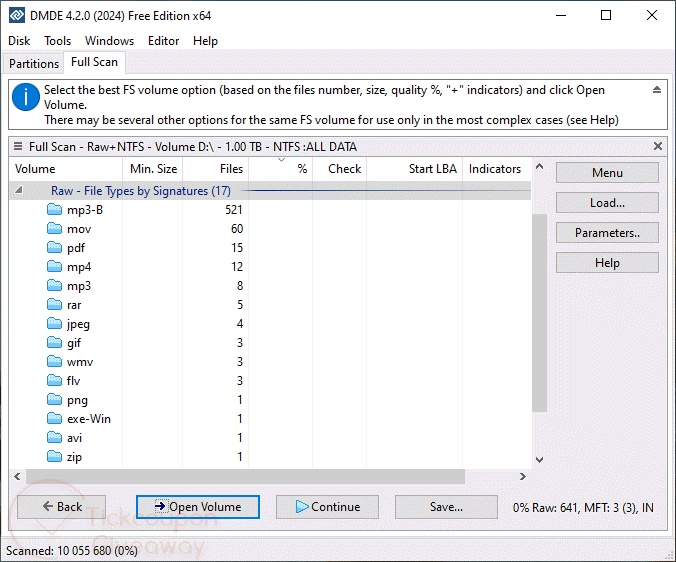The width and height of the screenshot is (676, 562).
Task: Click the Menu button on right side
Action: [607, 173]
